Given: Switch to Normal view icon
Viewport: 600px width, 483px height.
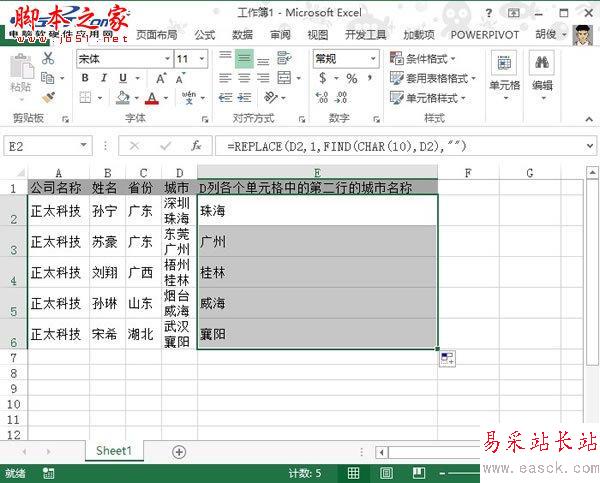Looking at the screenshot, I should pyautogui.click(x=353, y=473).
